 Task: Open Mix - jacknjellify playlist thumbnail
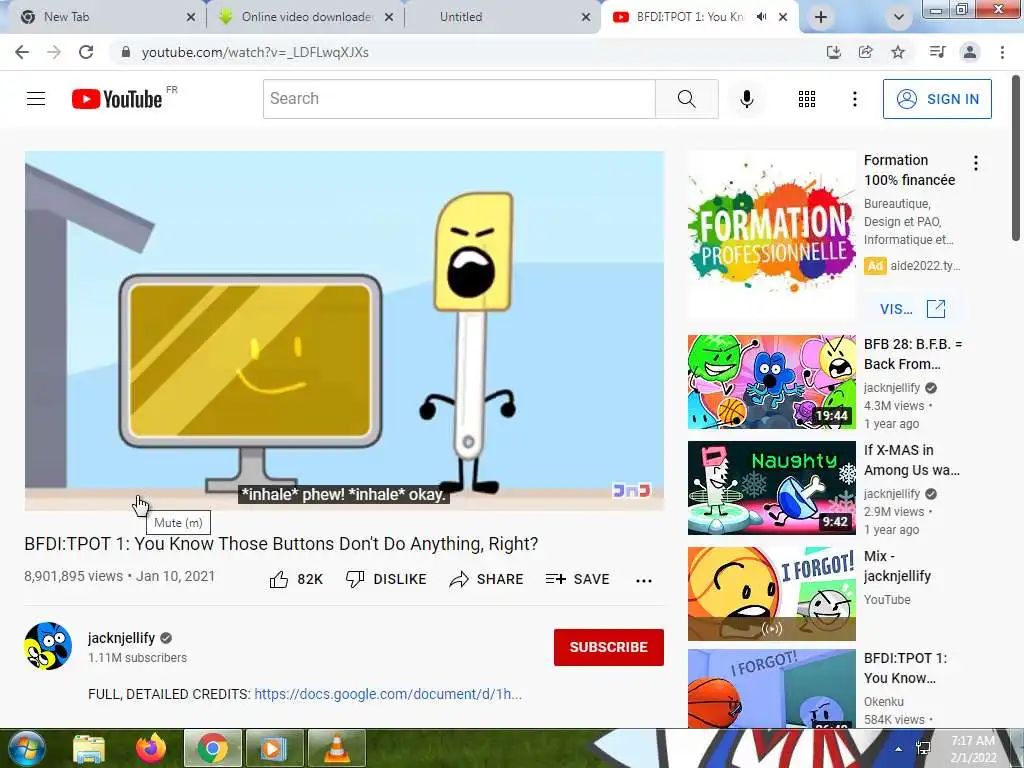tap(771, 594)
